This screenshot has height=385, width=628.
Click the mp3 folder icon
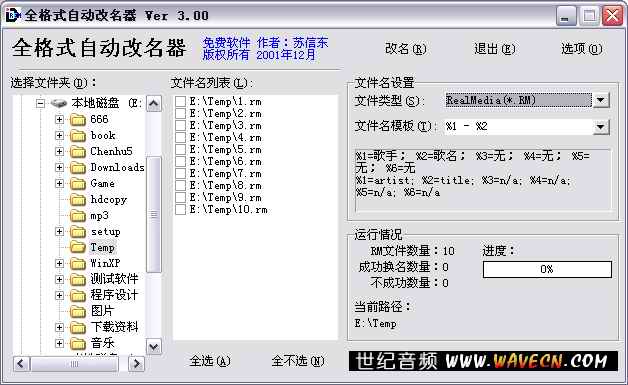pyautogui.click(x=78, y=216)
